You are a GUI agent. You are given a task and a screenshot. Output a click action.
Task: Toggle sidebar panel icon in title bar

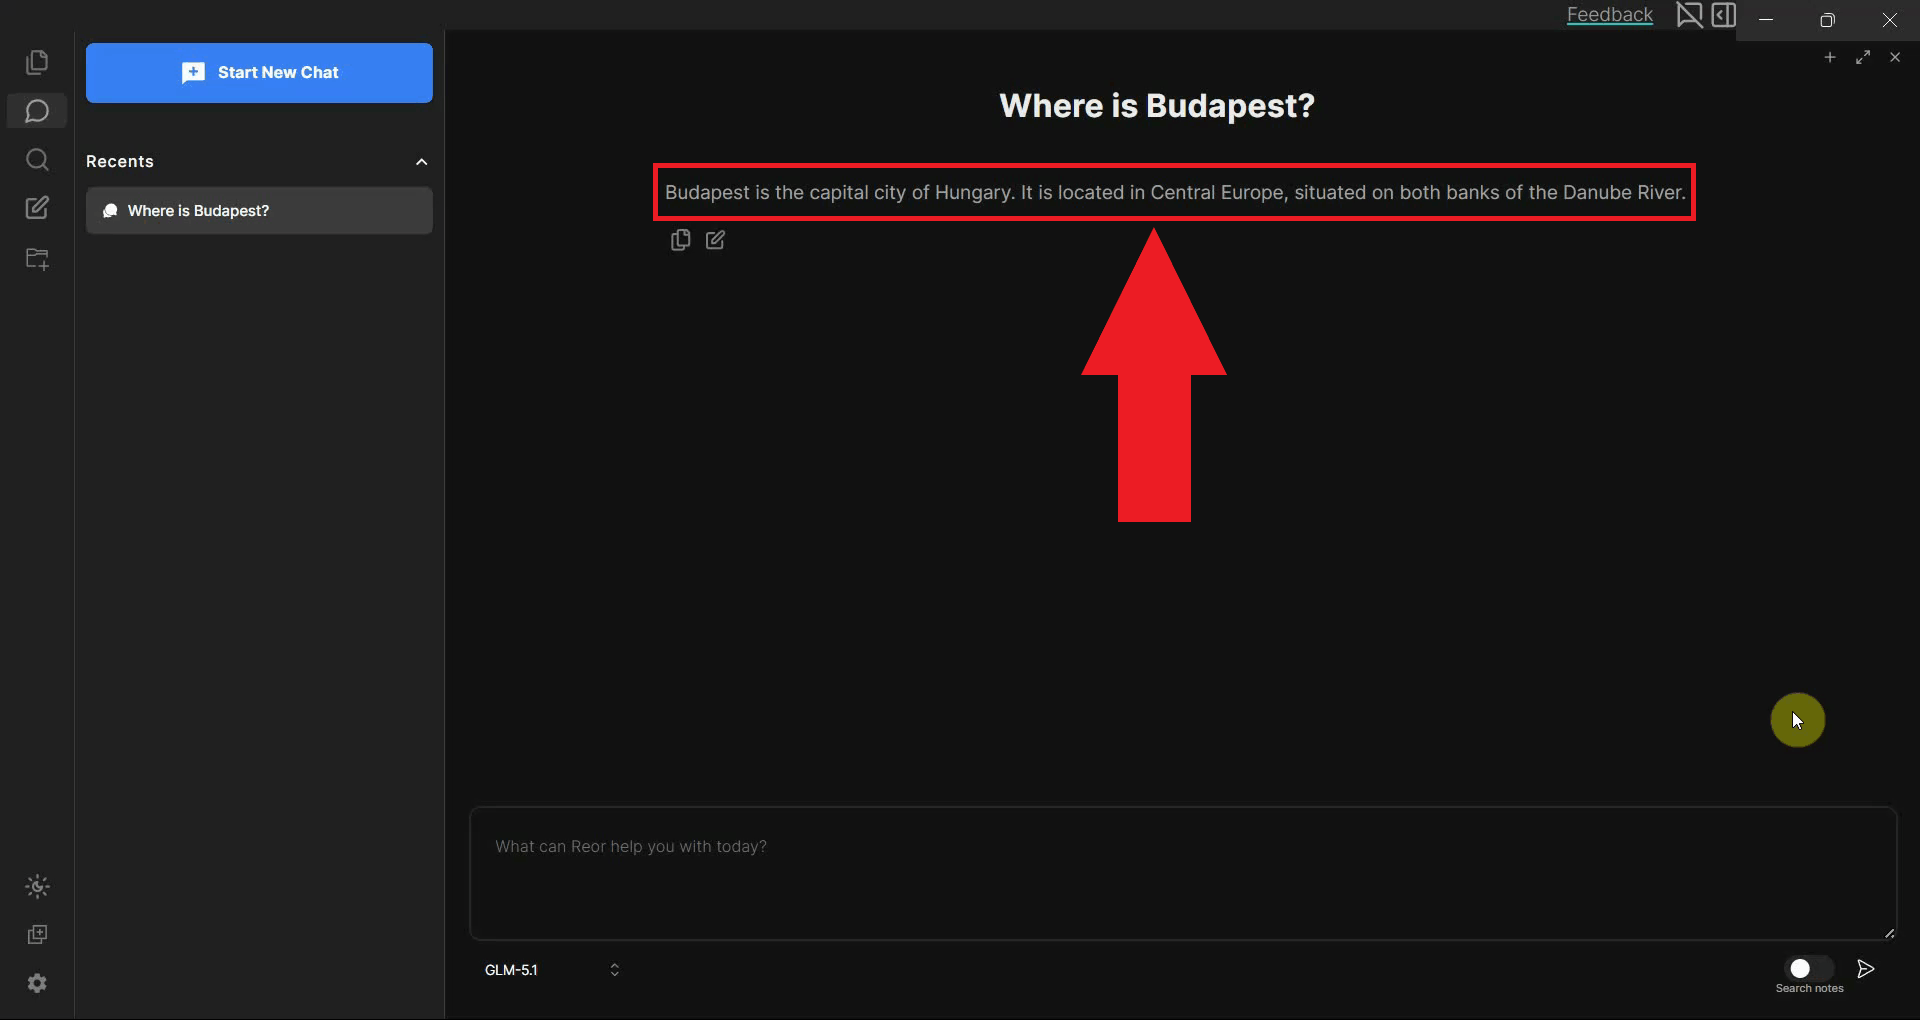[x=1724, y=15]
